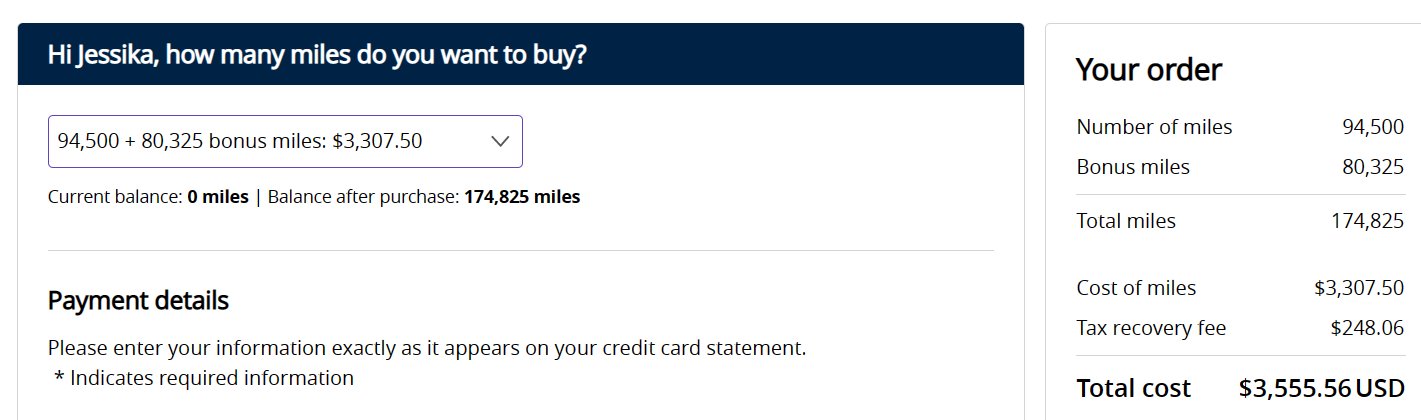
Task: Click the 'Balance after purchase' 174,825 miles text
Action: (x=424, y=197)
